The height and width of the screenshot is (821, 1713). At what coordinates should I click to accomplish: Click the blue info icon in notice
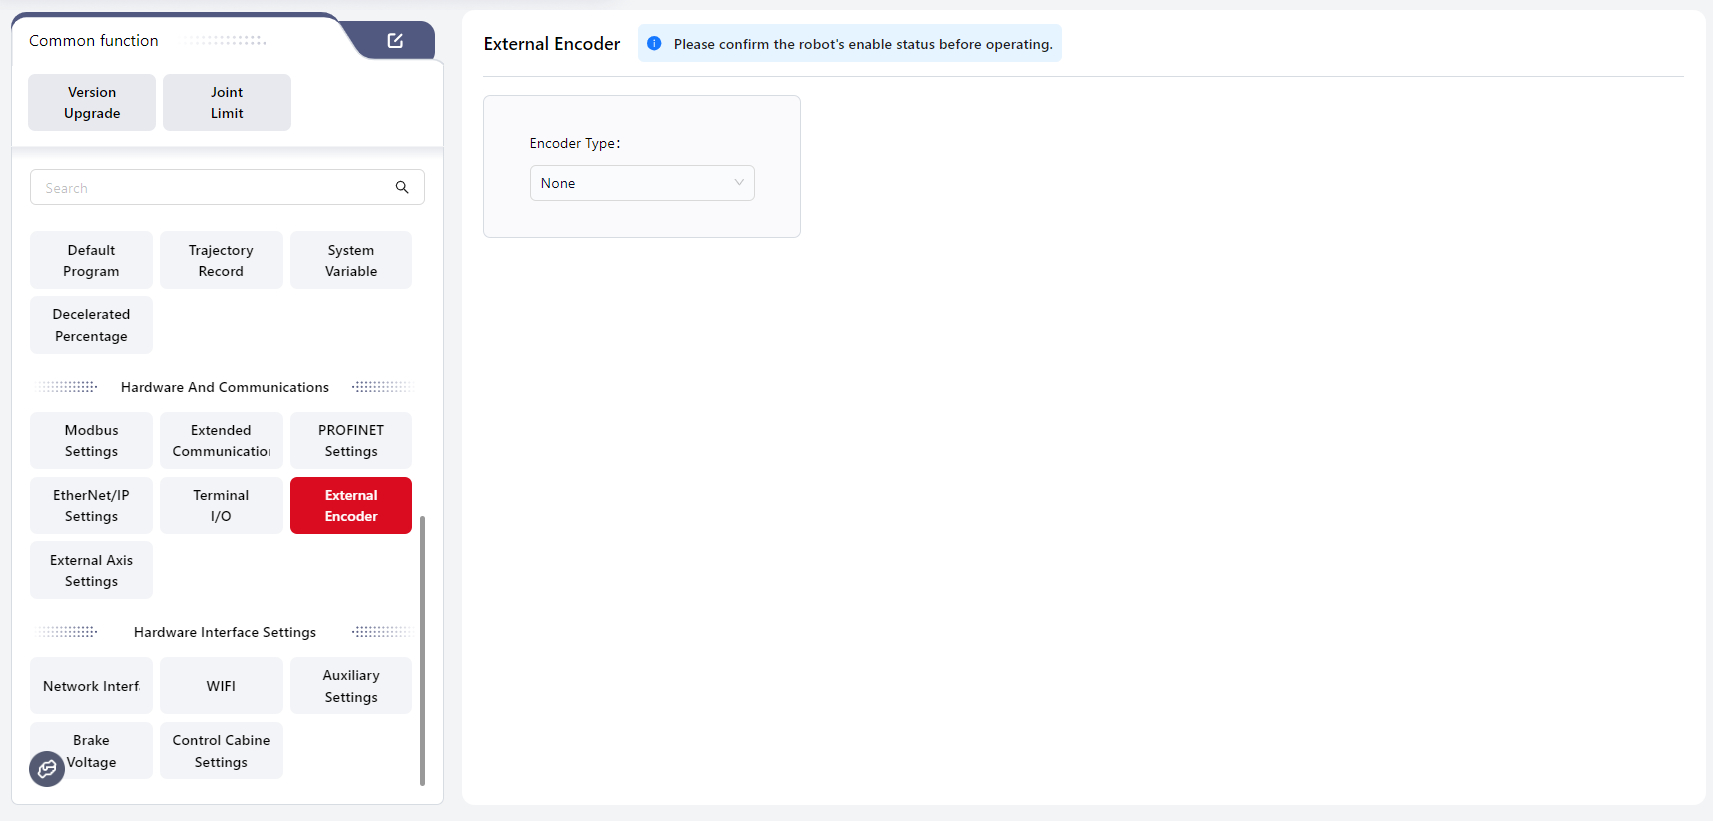click(x=654, y=44)
